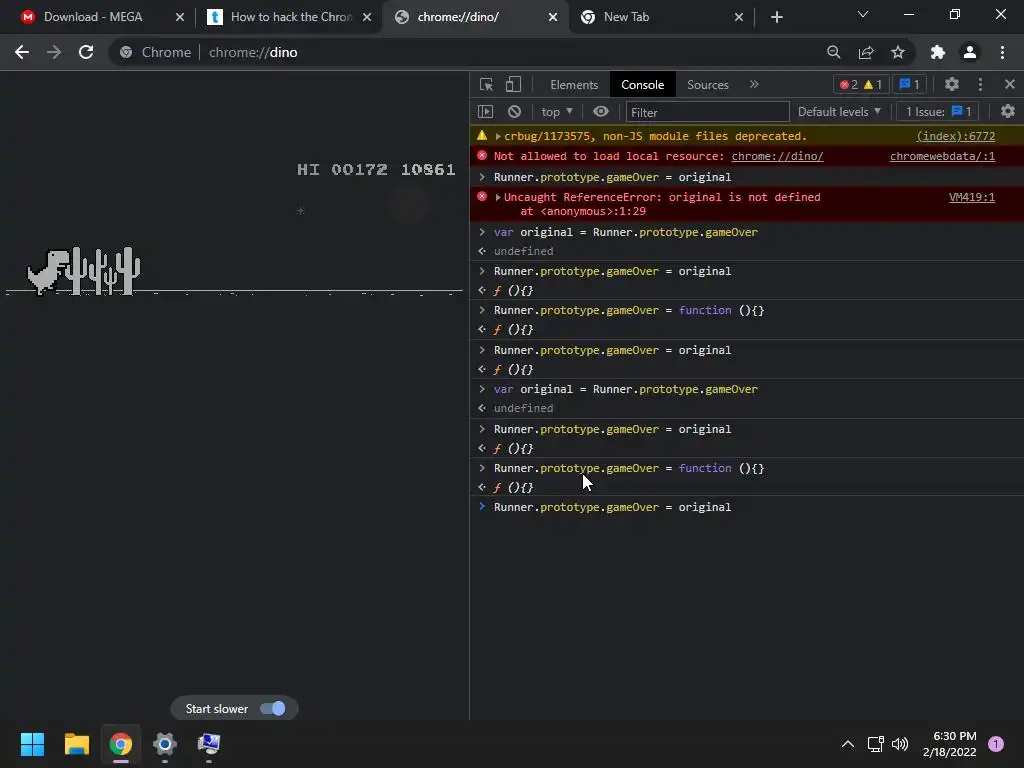The height and width of the screenshot is (768, 1024).
Task: Focus the console Filter field
Action: [x=707, y=112]
